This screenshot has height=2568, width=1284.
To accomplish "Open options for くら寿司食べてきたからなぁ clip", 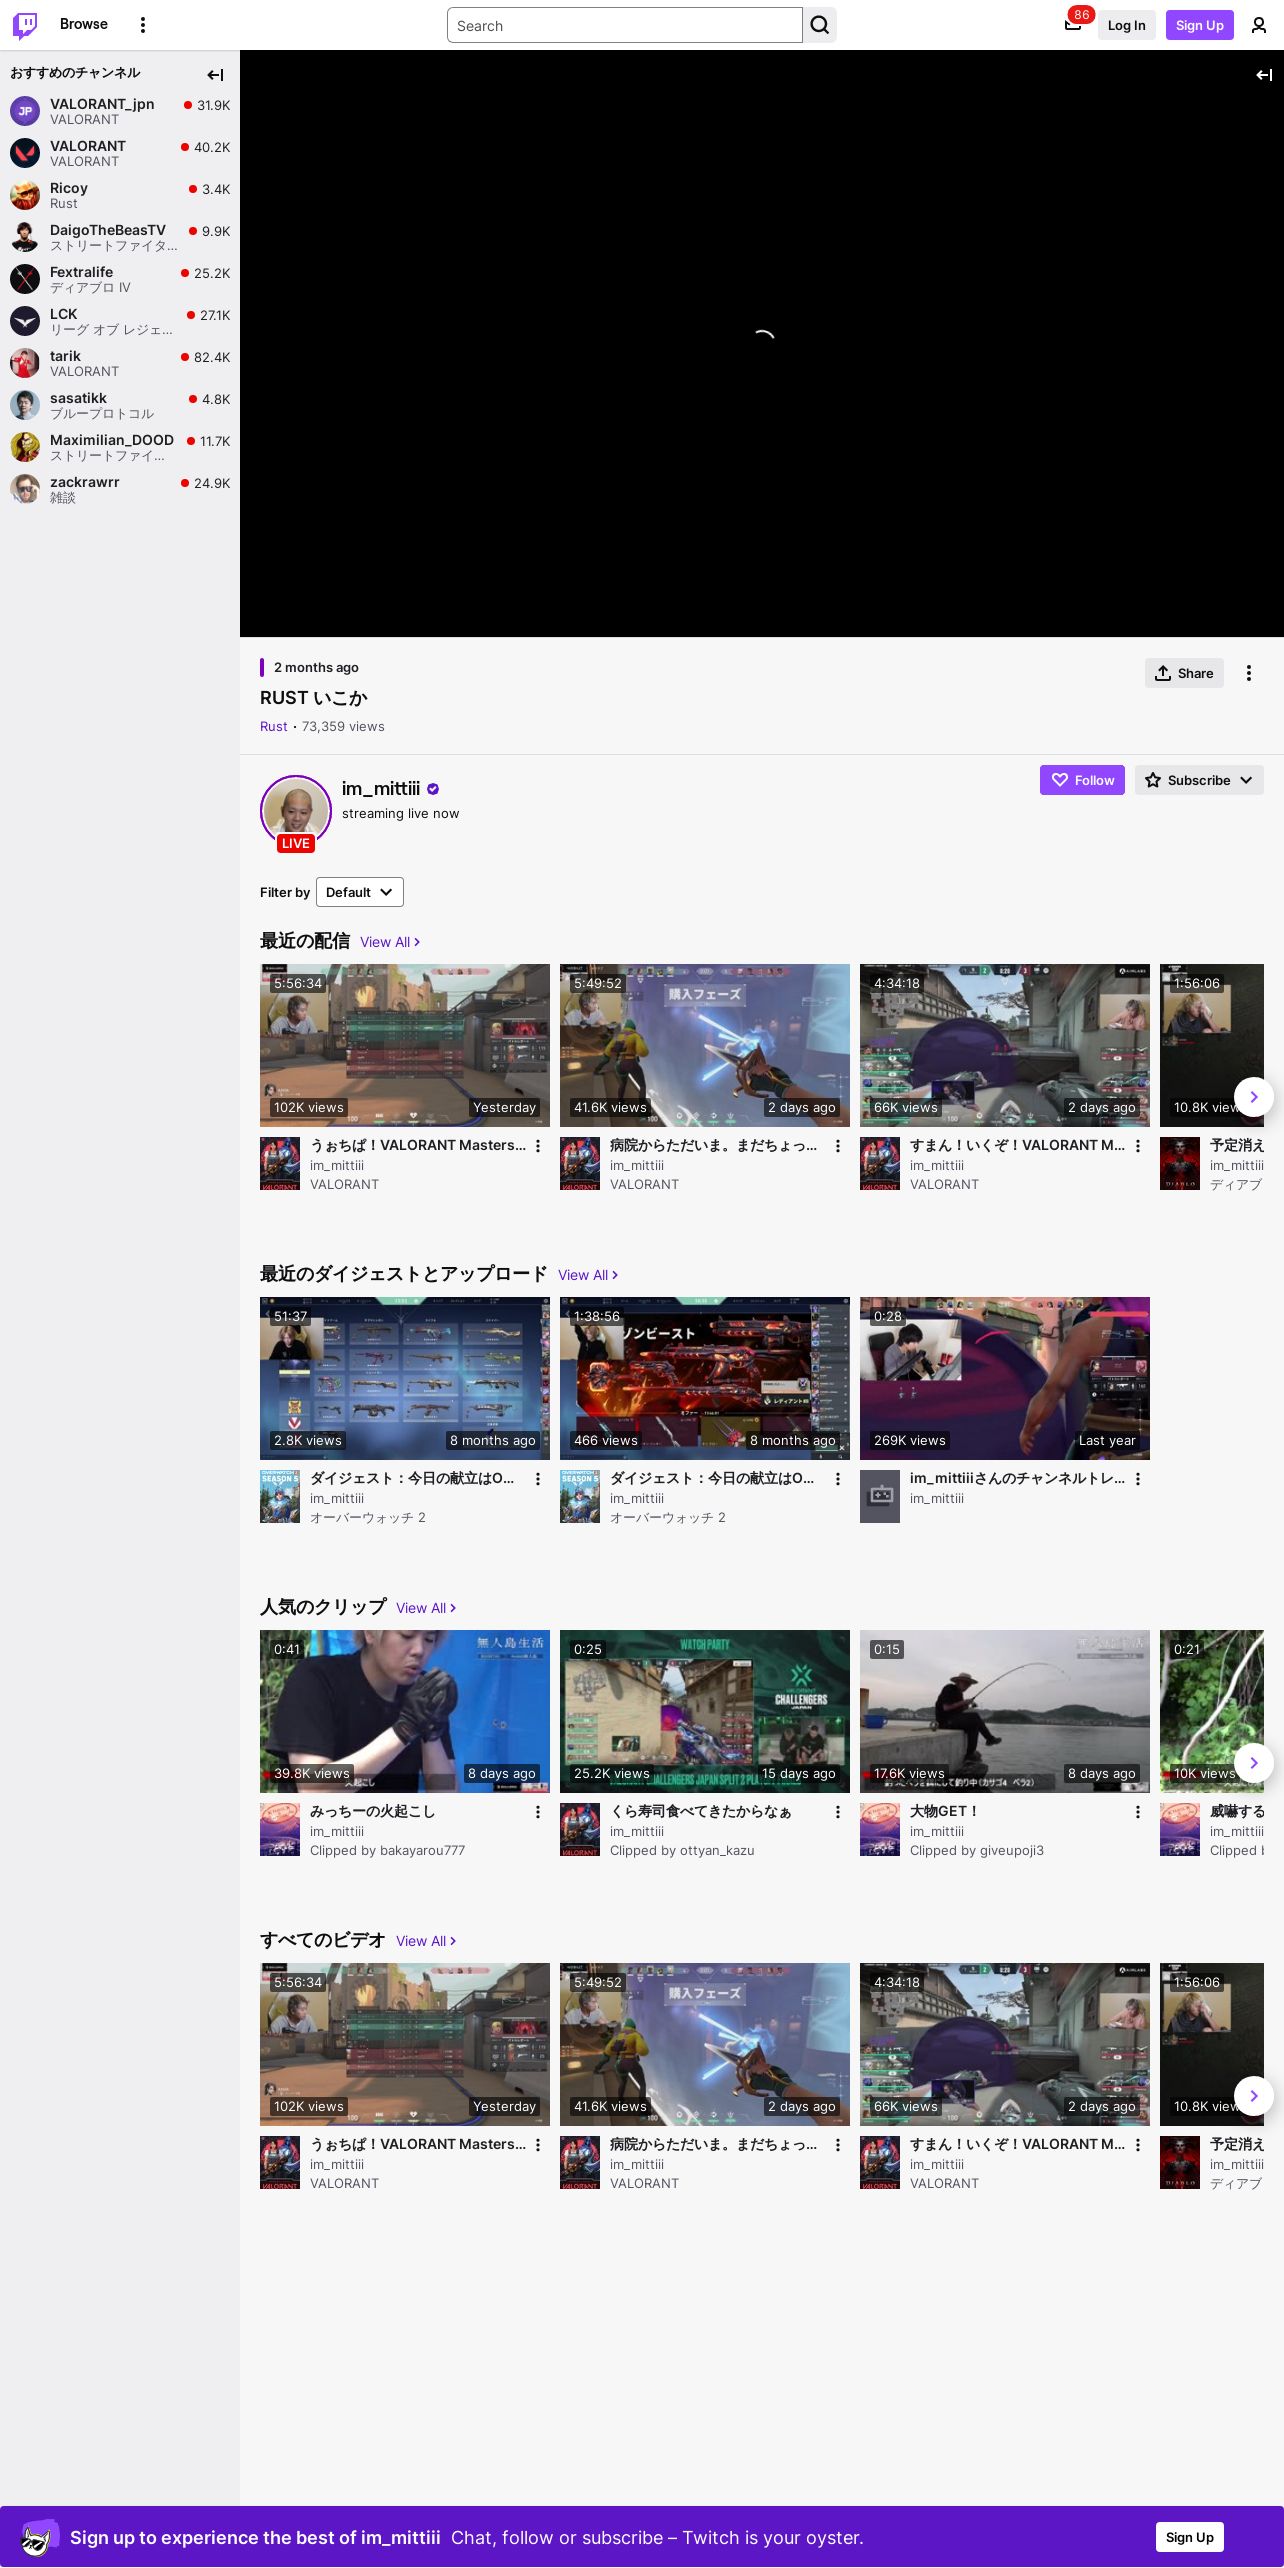I will click(x=838, y=1812).
